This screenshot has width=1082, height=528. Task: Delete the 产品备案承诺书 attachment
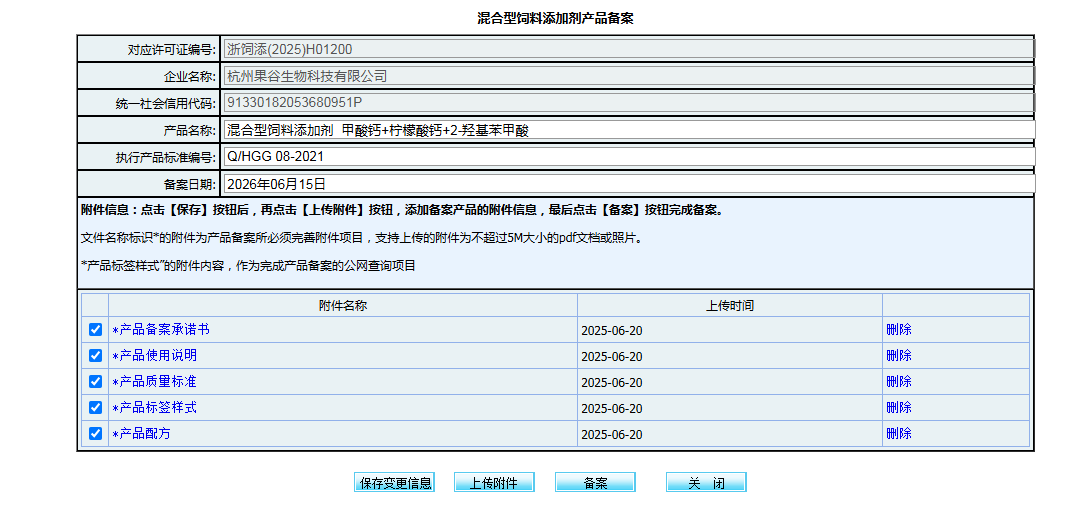[x=898, y=330]
